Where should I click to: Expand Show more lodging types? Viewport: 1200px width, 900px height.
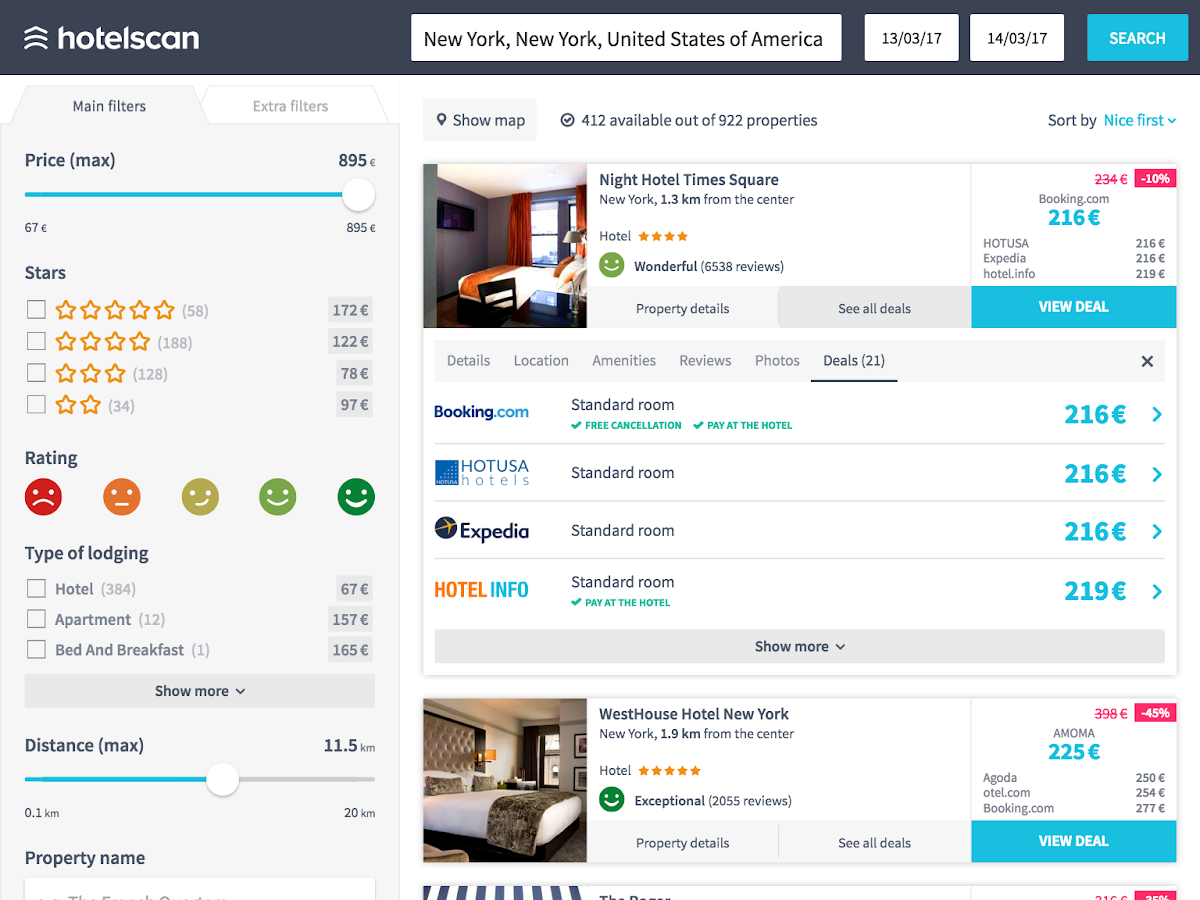click(200, 691)
